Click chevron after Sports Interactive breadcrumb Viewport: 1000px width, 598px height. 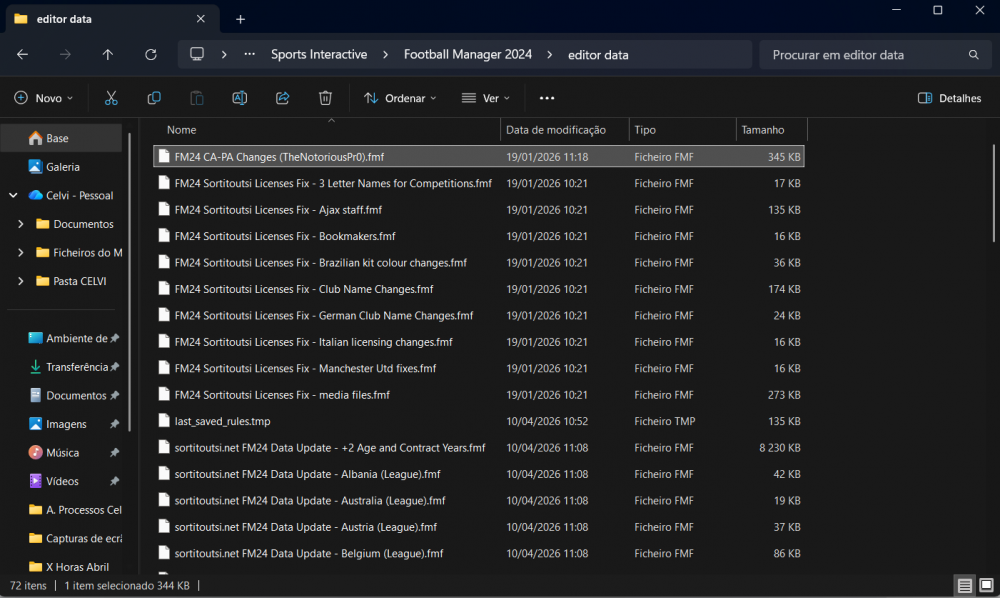point(385,55)
